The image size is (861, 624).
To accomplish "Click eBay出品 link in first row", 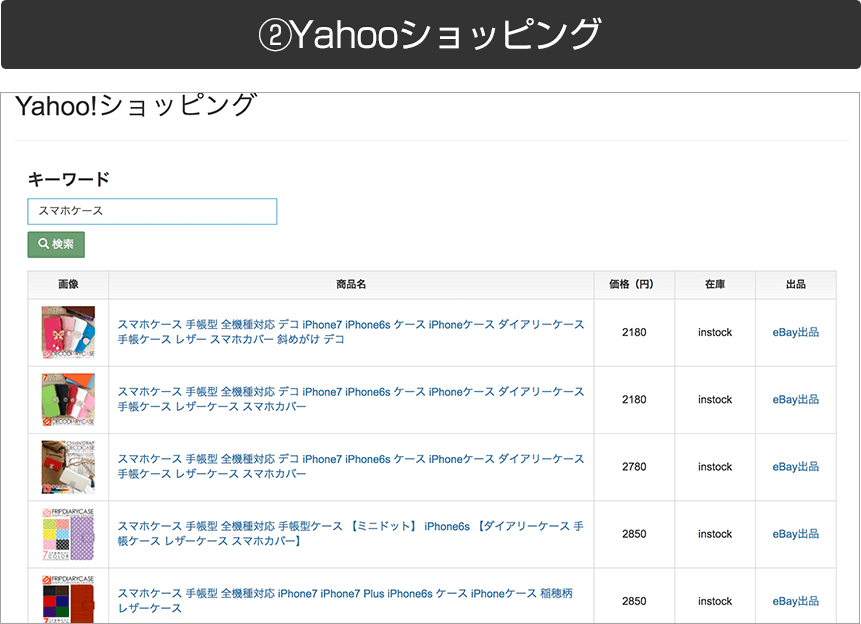I will pyautogui.click(x=795, y=332).
